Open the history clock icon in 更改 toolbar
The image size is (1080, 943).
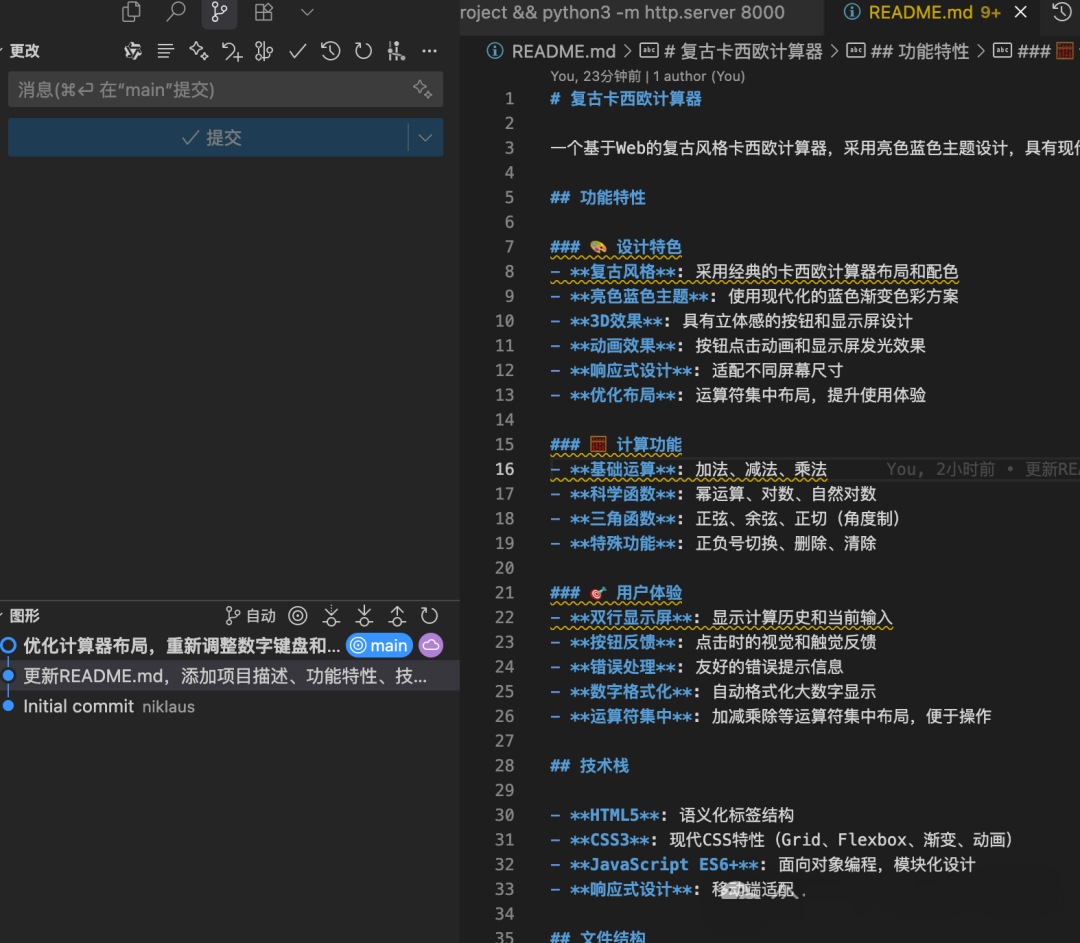pyautogui.click(x=331, y=51)
